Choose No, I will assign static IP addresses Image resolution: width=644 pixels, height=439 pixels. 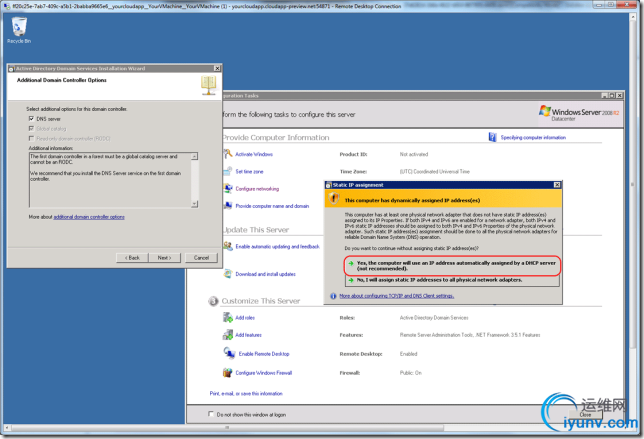[x=452, y=280]
